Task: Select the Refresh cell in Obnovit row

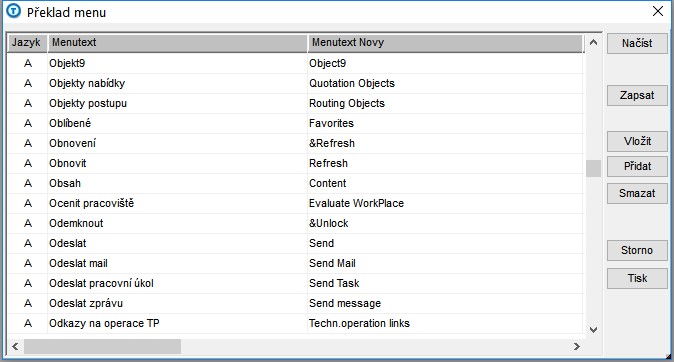Action: coord(445,163)
